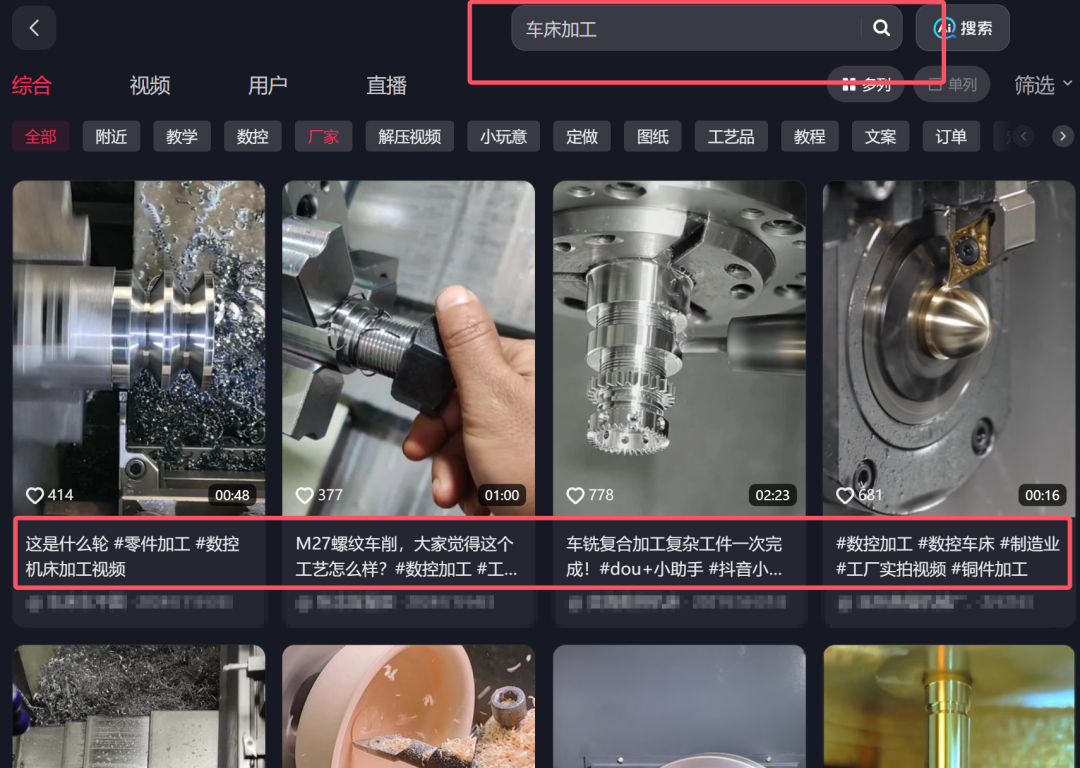Select the 工艺品 filter chip

(731, 136)
